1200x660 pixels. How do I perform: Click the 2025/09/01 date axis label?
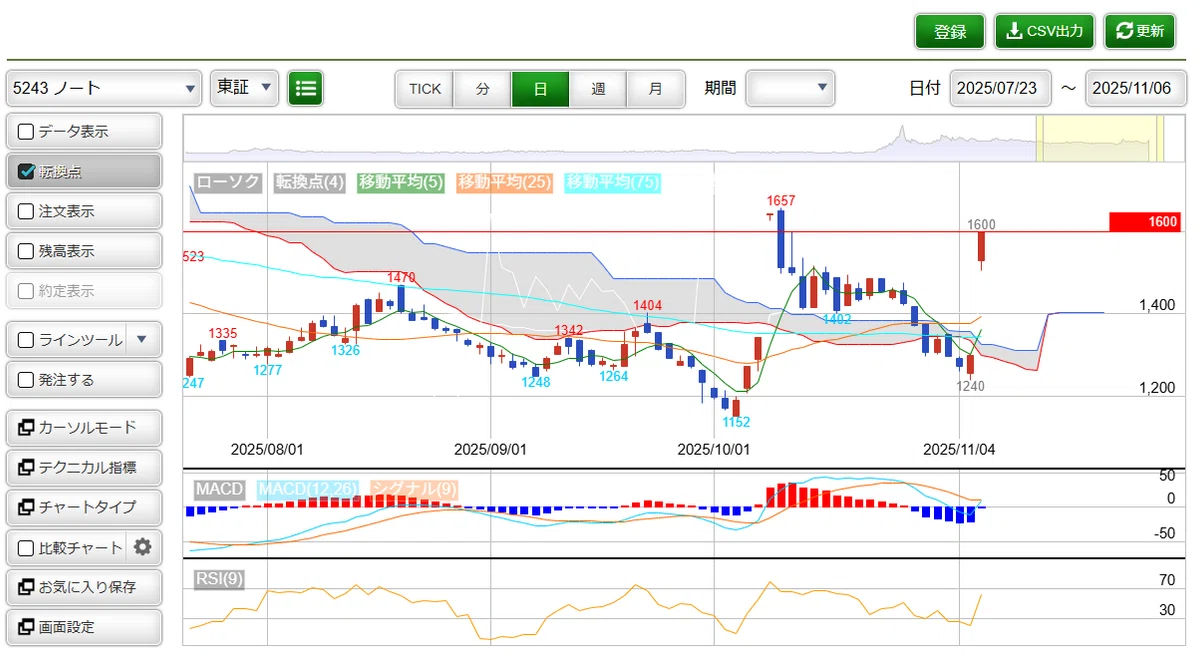(x=490, y=450)
